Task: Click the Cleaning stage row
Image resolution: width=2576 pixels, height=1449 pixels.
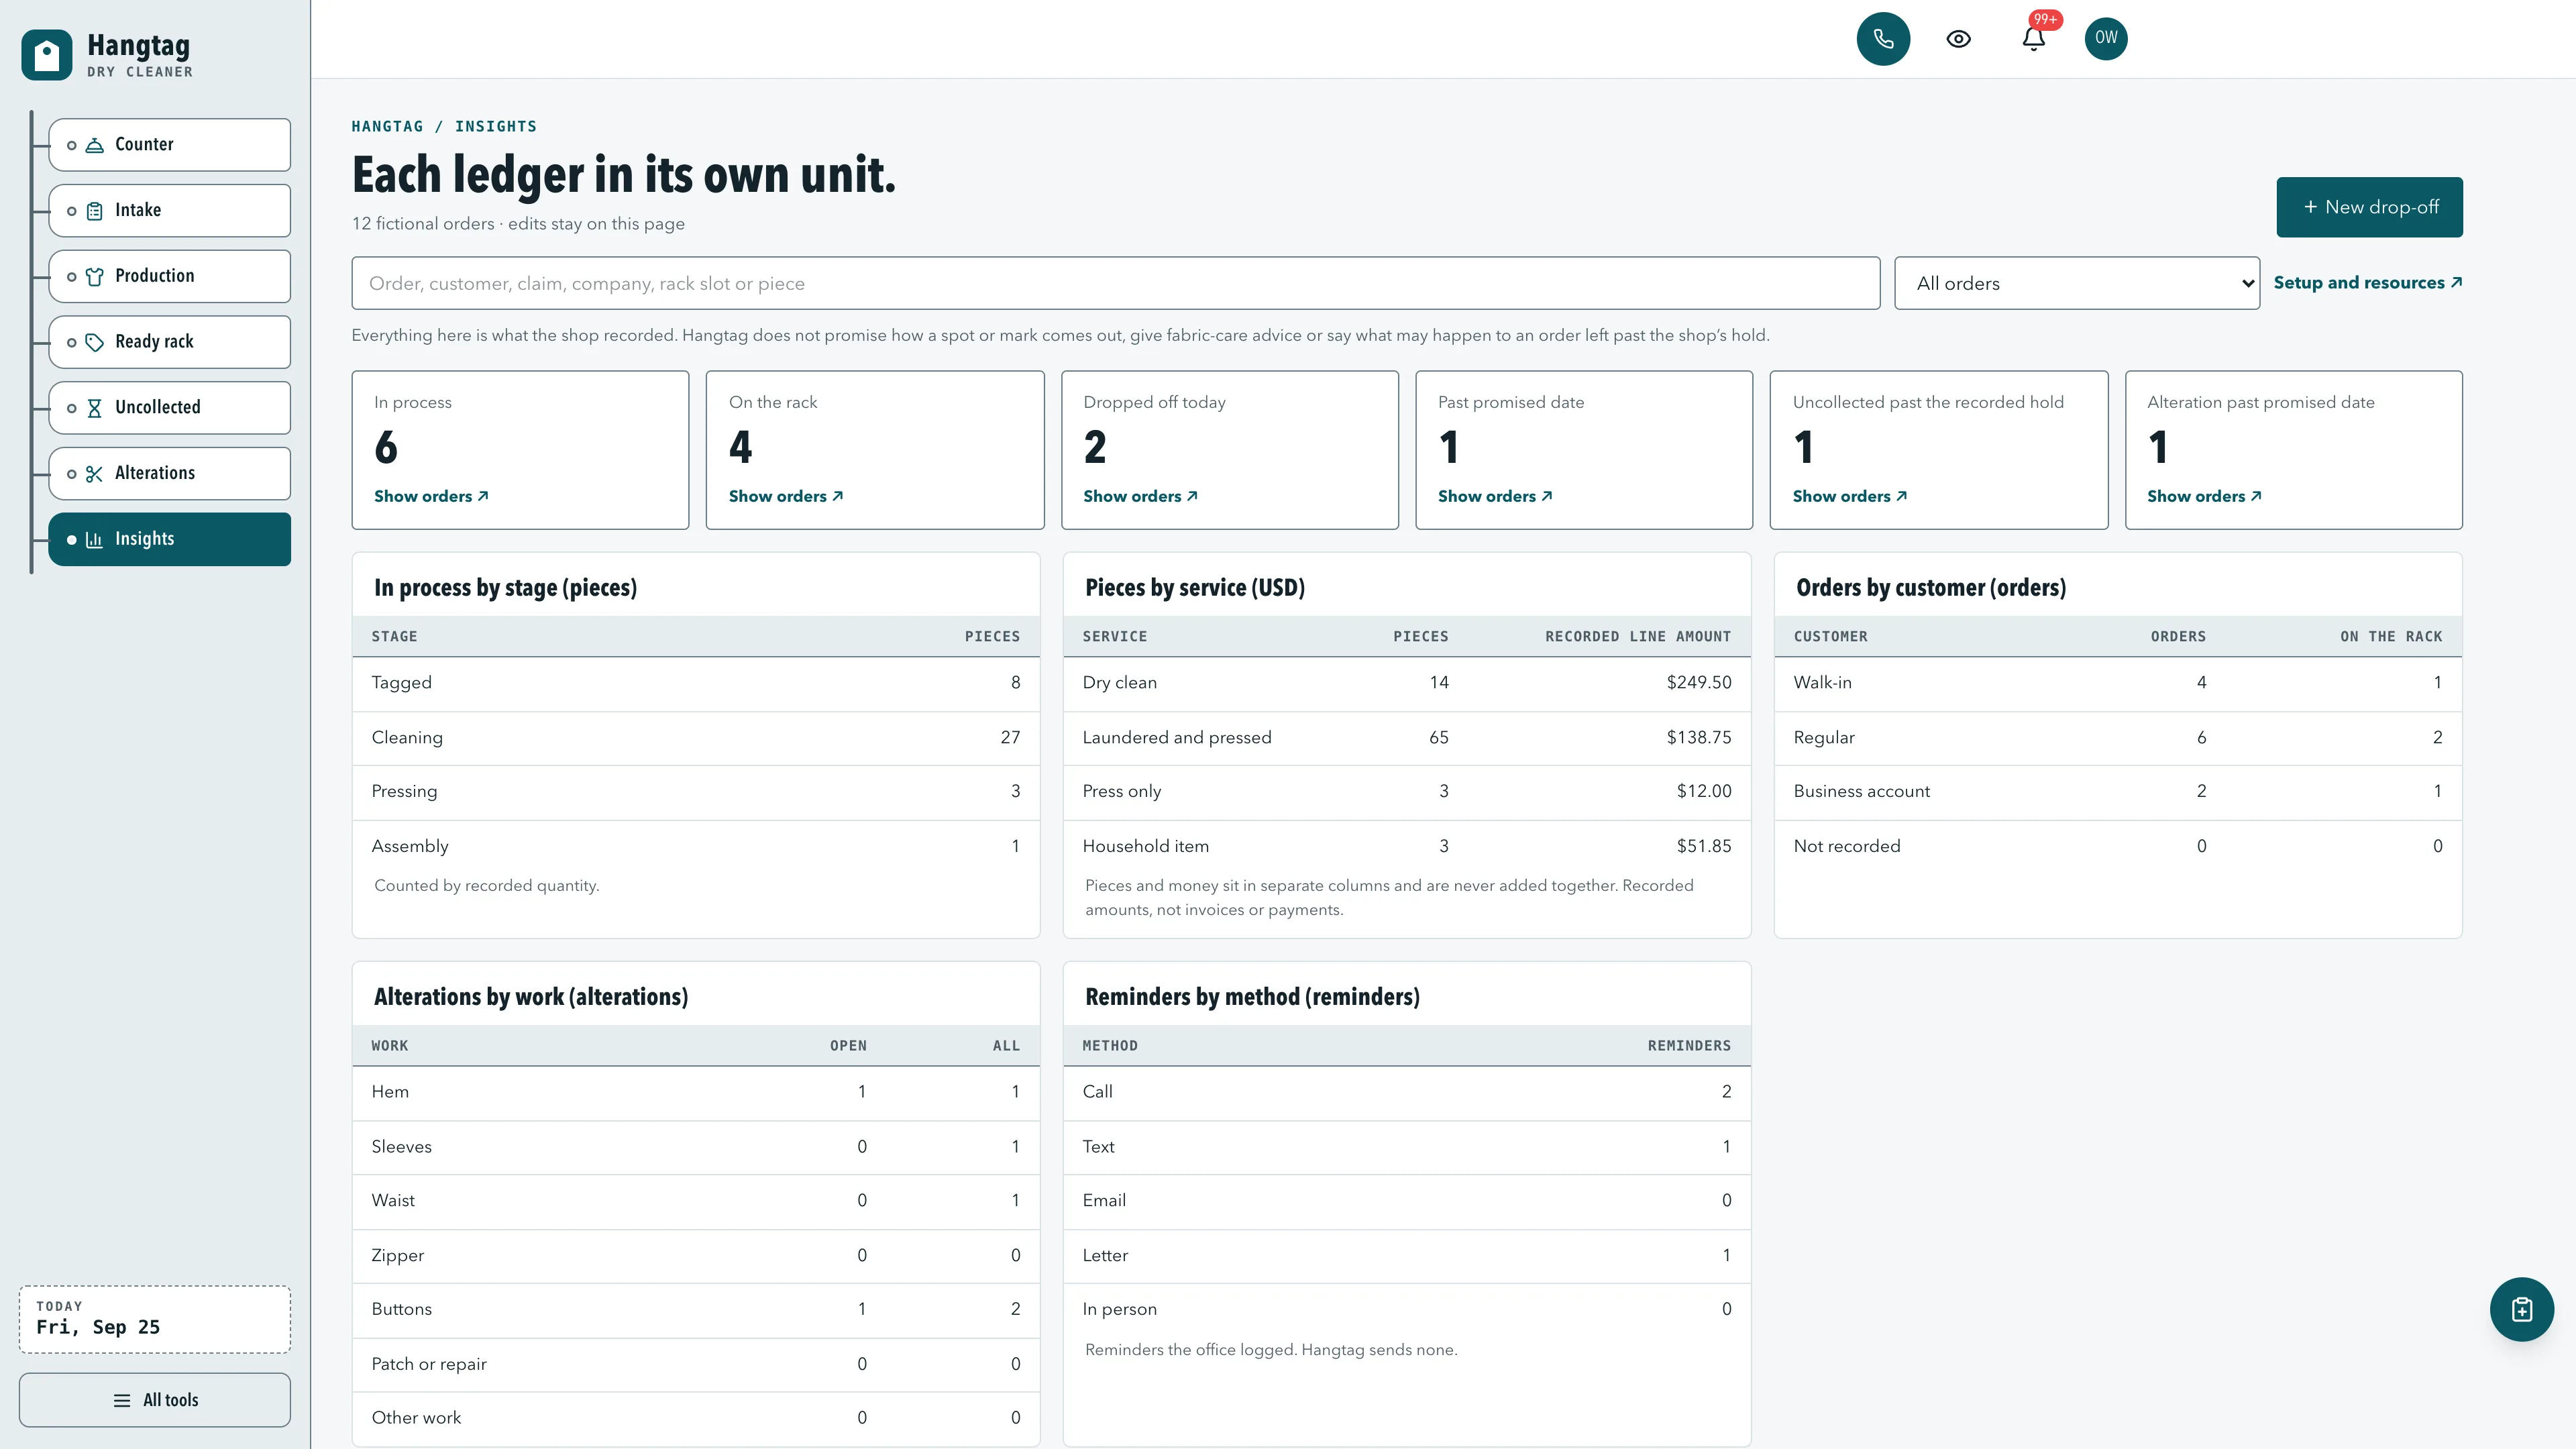Action: pyautogui.click(x=696, y=738)
